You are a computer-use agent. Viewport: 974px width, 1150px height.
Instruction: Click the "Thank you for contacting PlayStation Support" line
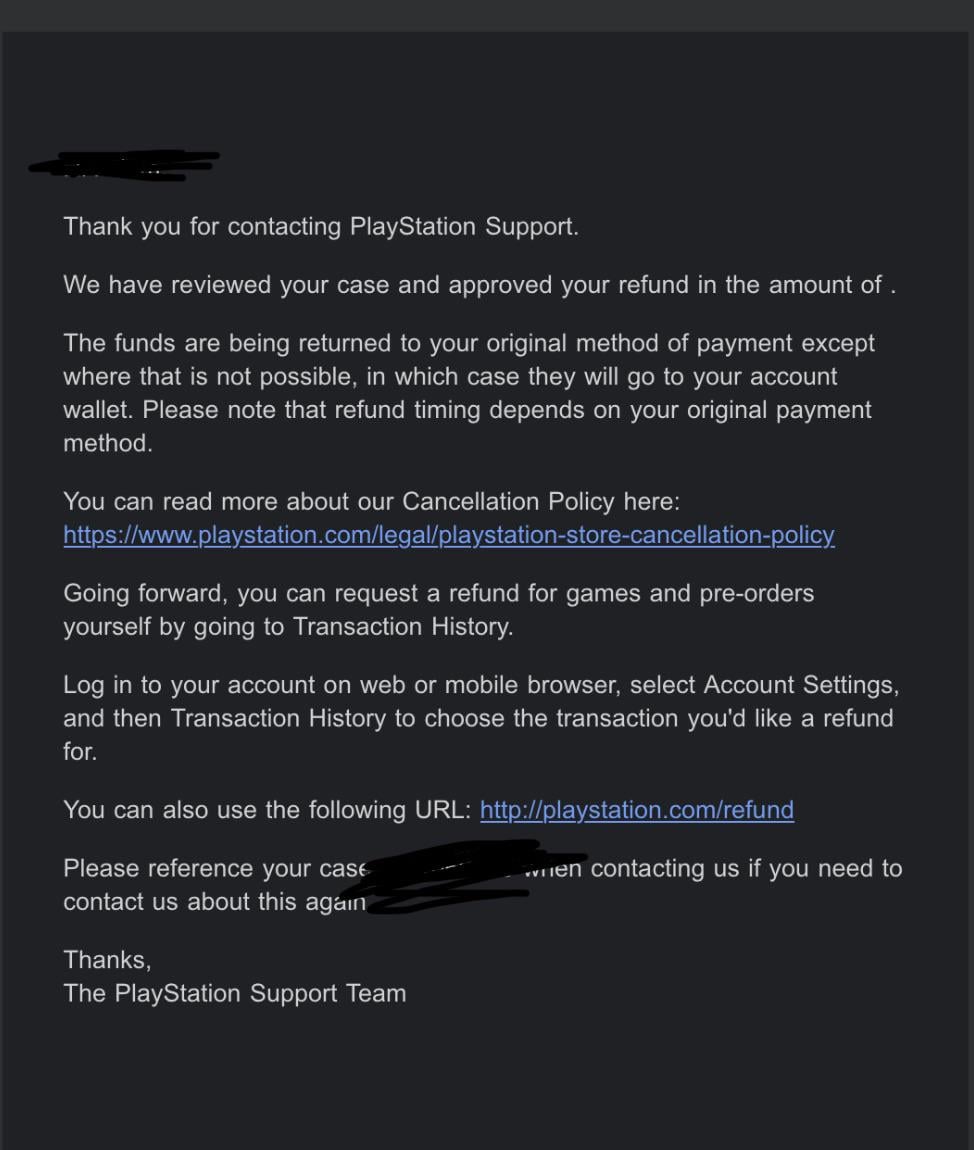coord(321,226)
